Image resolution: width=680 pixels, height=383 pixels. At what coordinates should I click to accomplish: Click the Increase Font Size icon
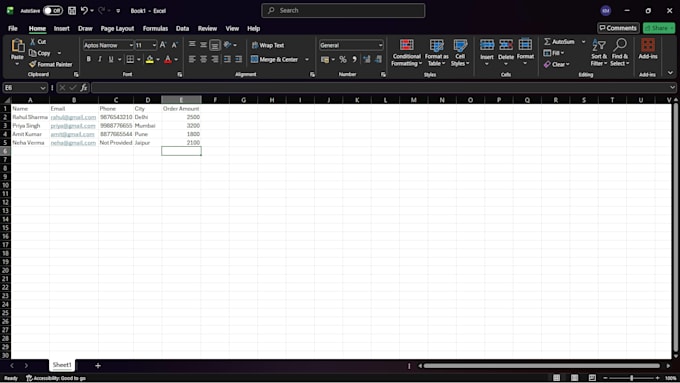pos(163,45)
